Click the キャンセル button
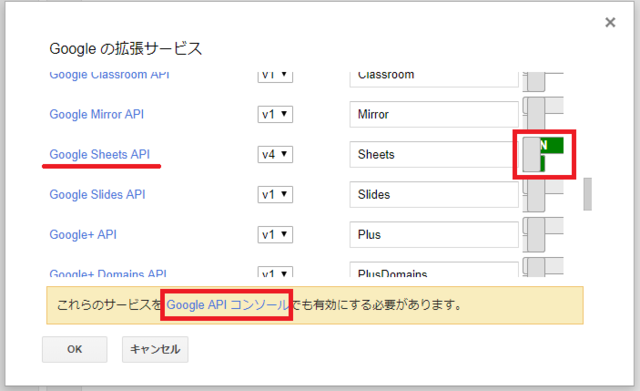Screen dimensions: 640x391 (155, 349)
